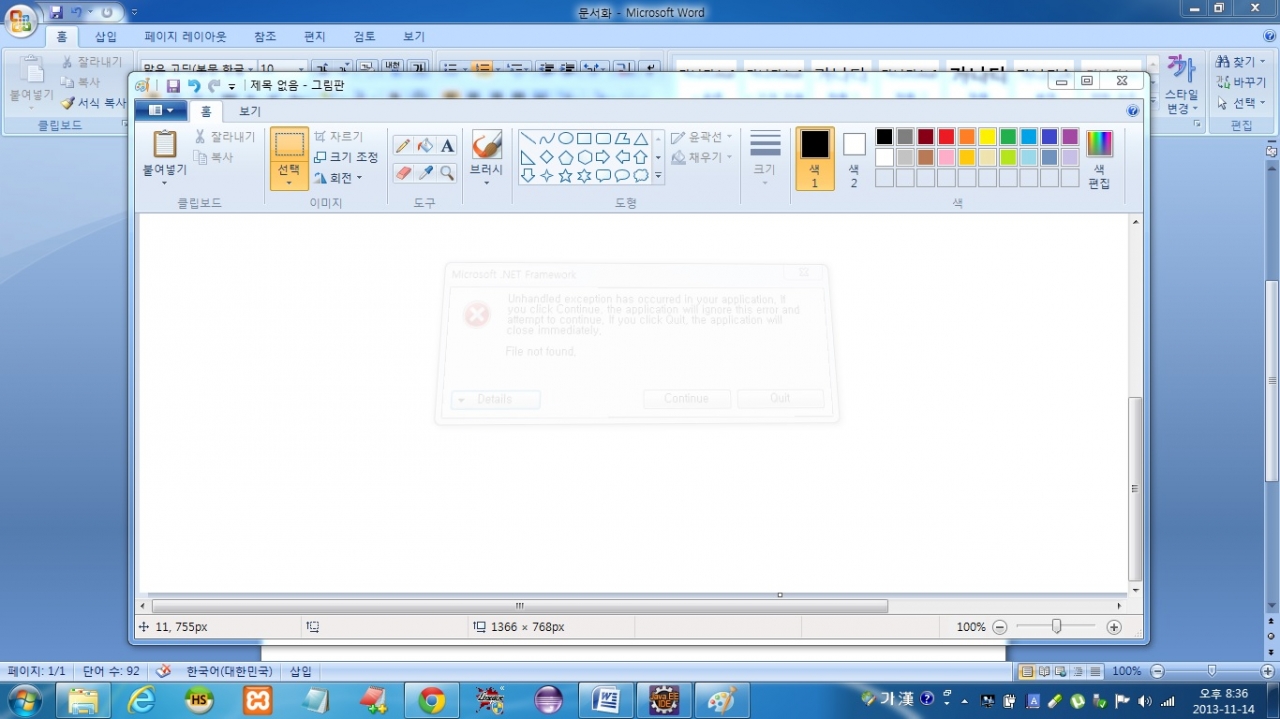Open Word's Page Layout (페이지 레이아웃) tab

click(x=186, y=36)
